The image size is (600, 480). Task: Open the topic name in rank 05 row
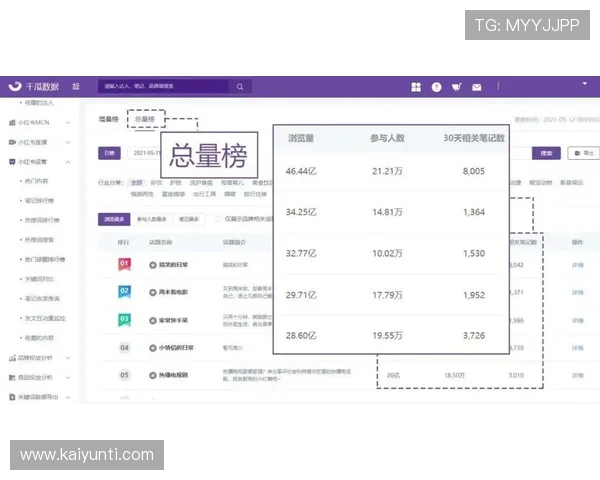pos(173,375)
